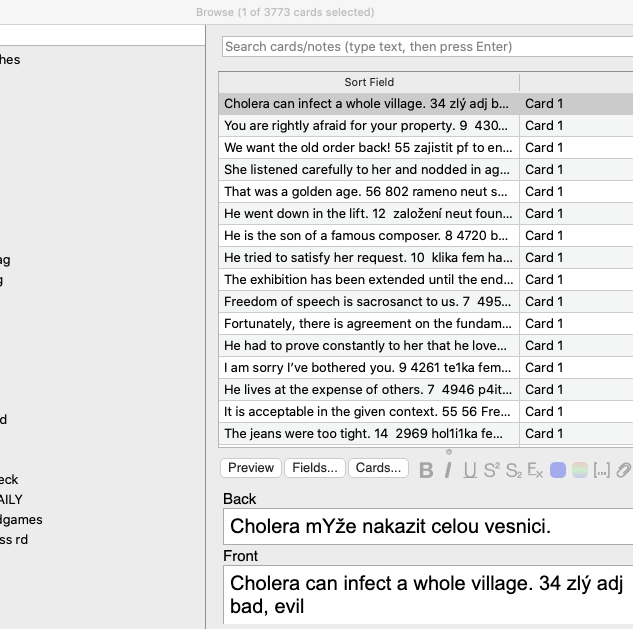
Task: Click the remove formatting icon
Action: pyautogui.click(x=535, y=470)
